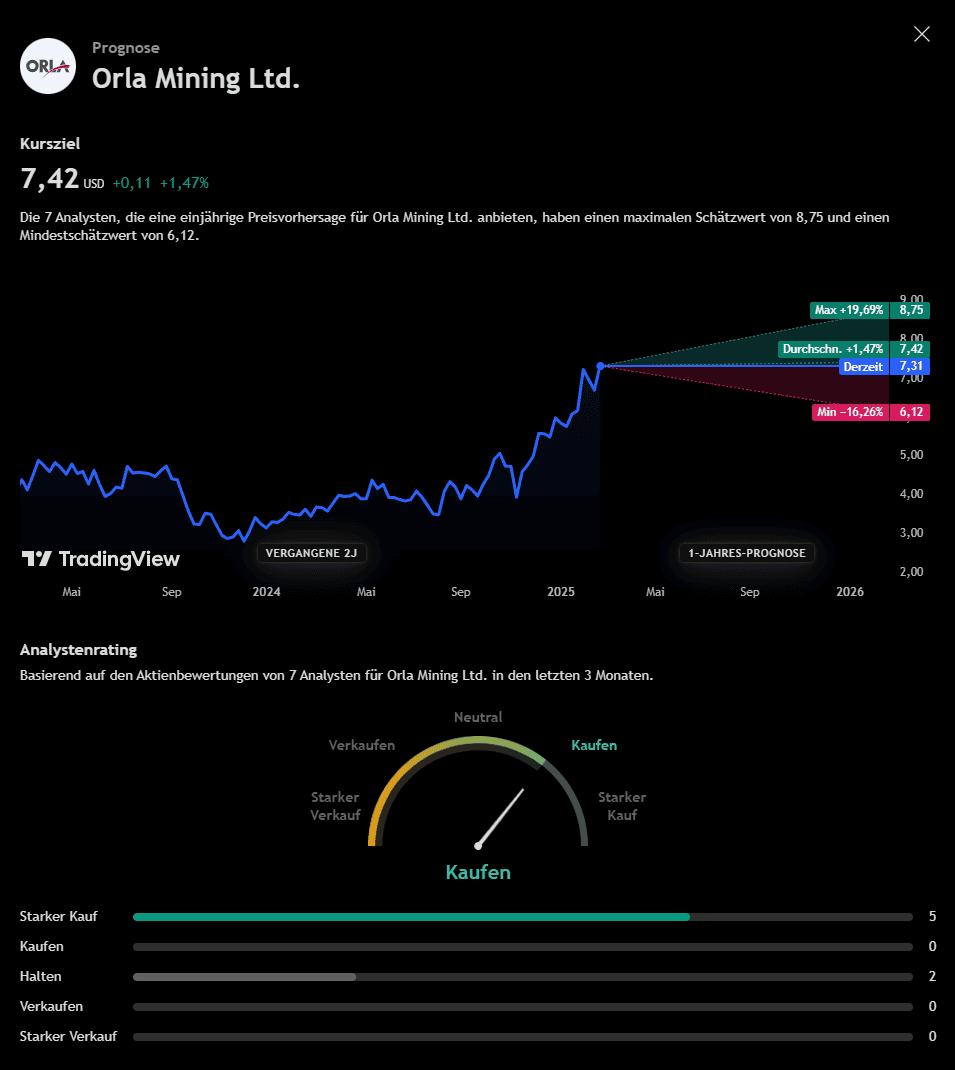Click the Verkaufen rating bar in the list
The height and width of the screenshot is (1070, 955).
(x=523, y=1007)
